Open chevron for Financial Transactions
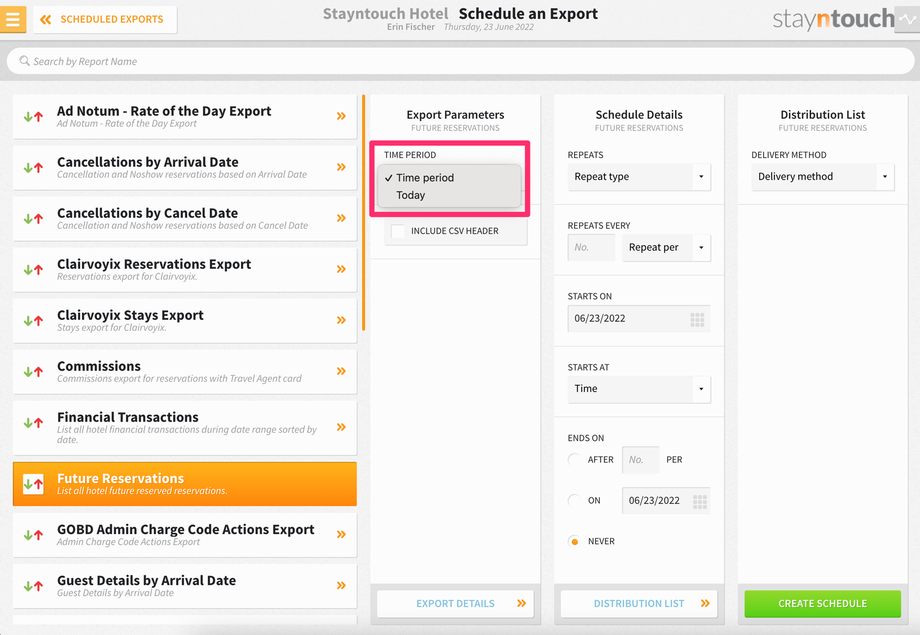The height and width of the screenshot is (635, 920). [341, 427]
